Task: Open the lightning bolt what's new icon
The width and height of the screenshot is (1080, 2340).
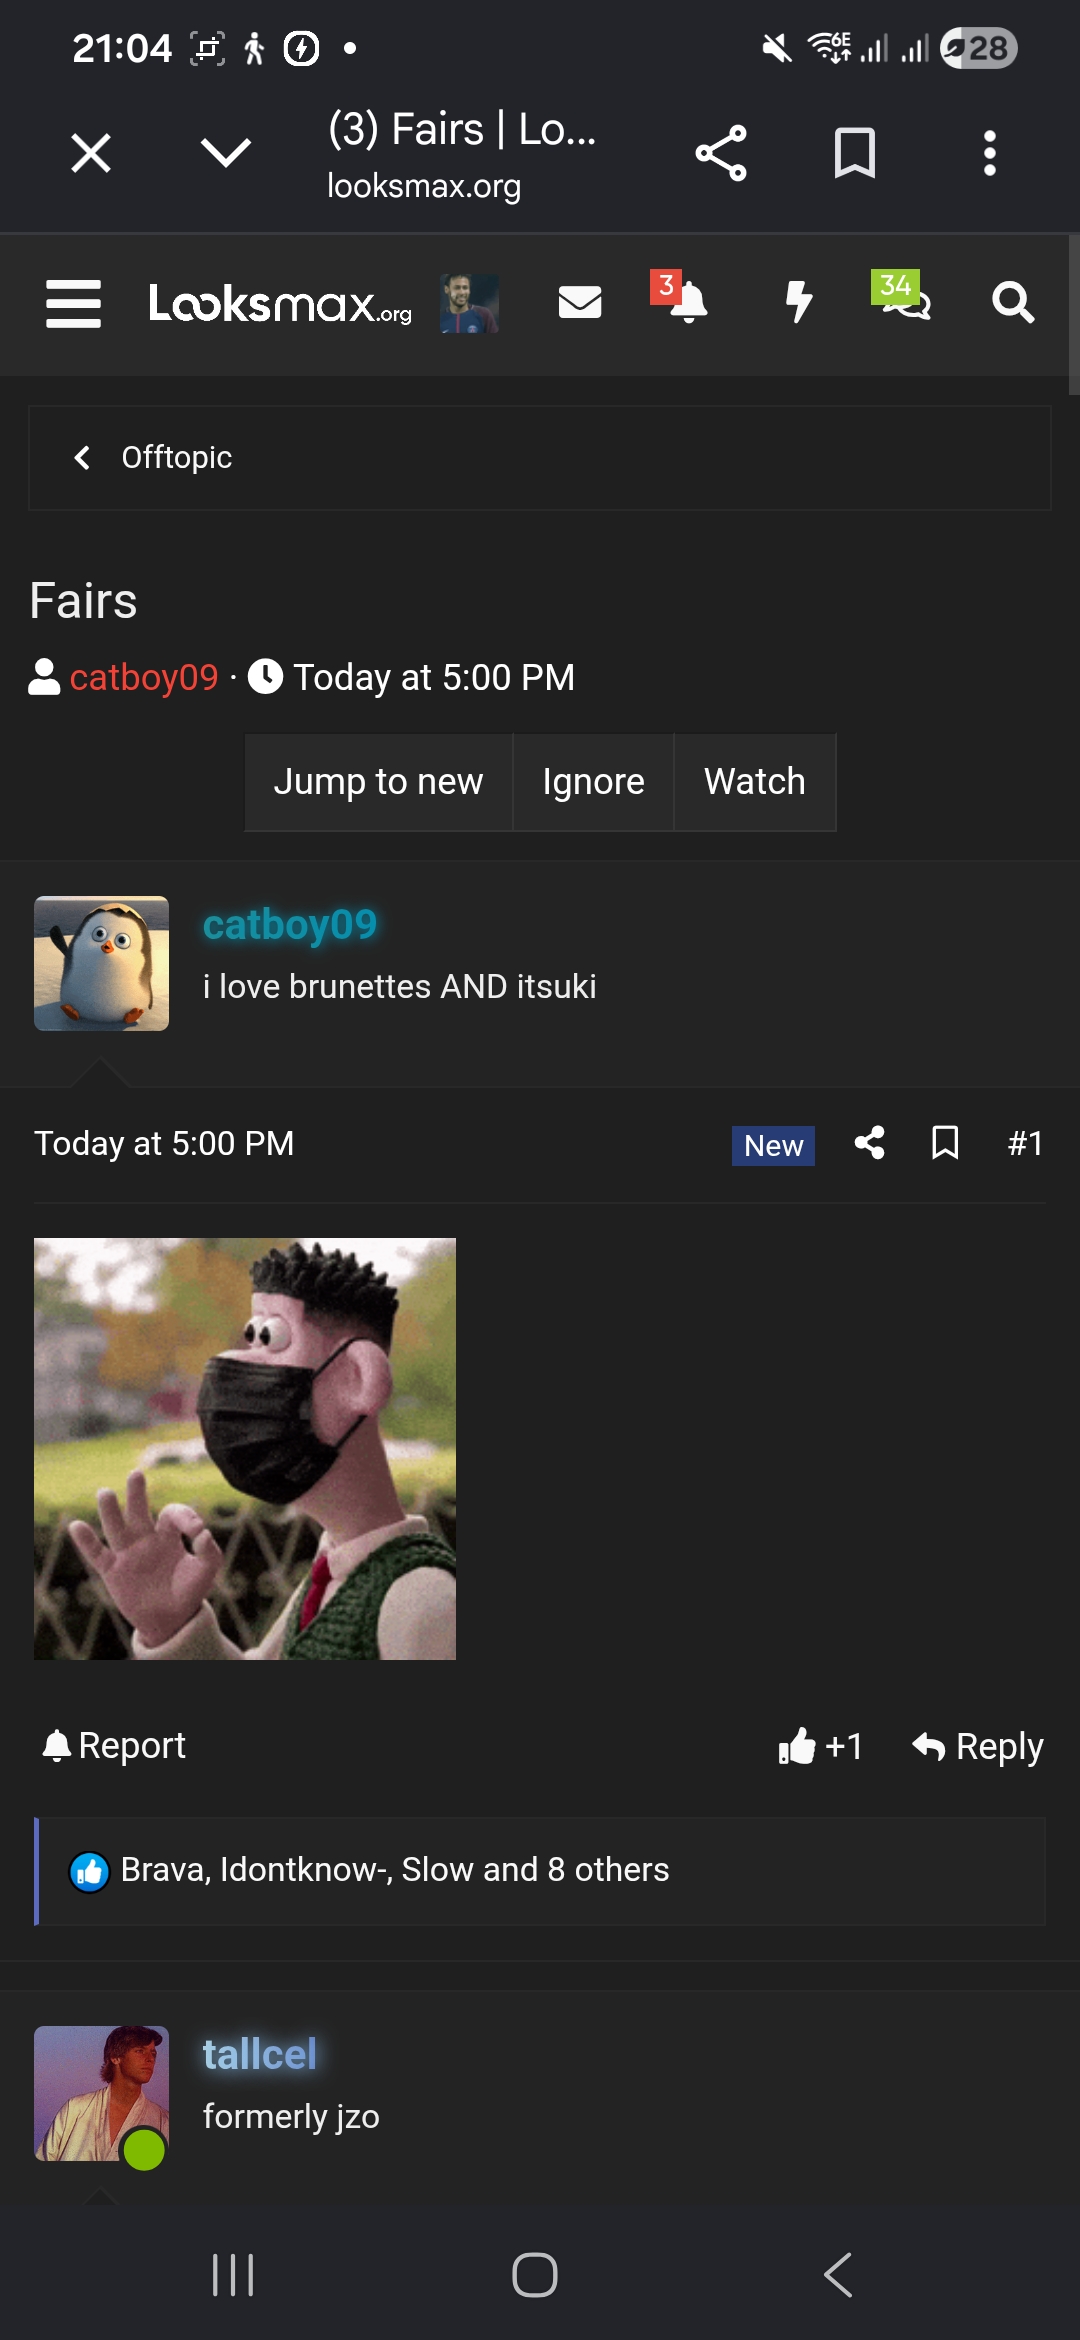Action: pyautogui.click(x=798, y=302)
